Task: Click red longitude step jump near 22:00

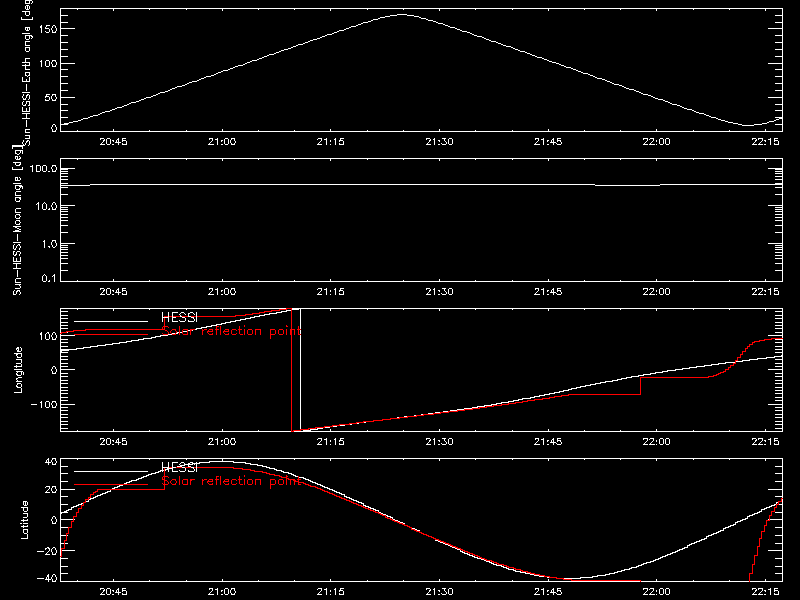Action: pyautogui.click(x=640, y=386)
